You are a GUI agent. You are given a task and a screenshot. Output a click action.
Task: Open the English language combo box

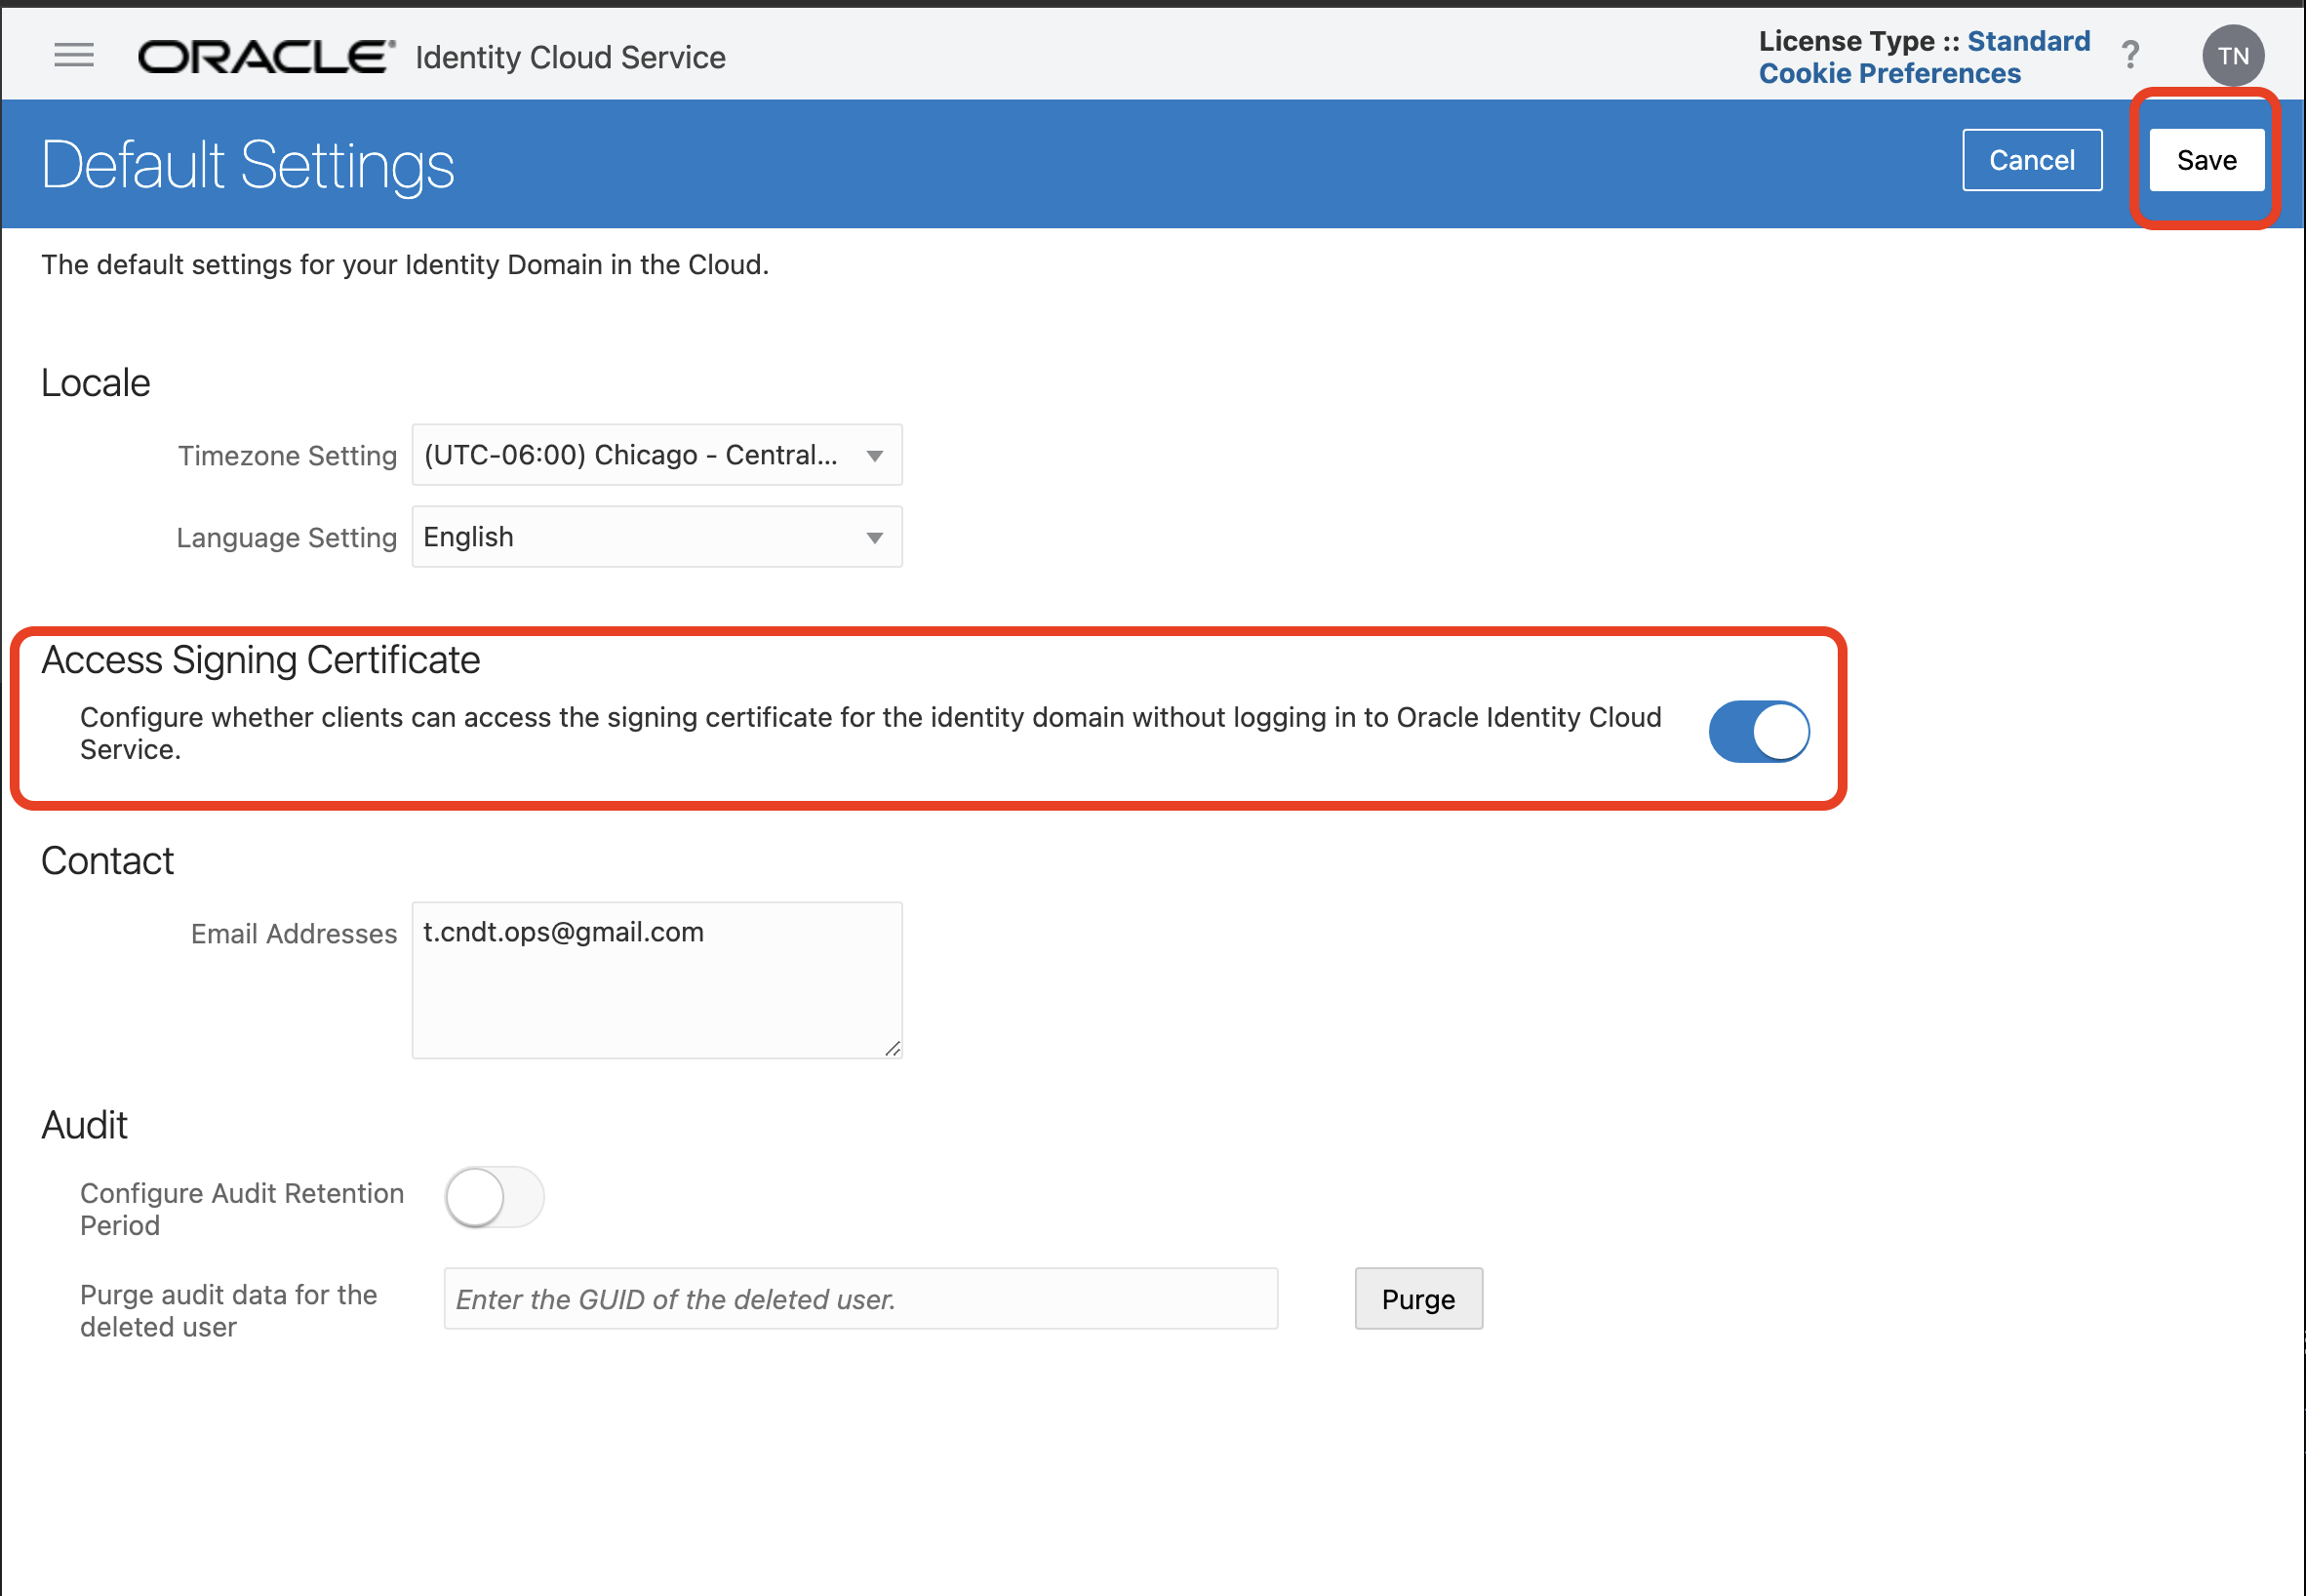(x=640, y=538)
